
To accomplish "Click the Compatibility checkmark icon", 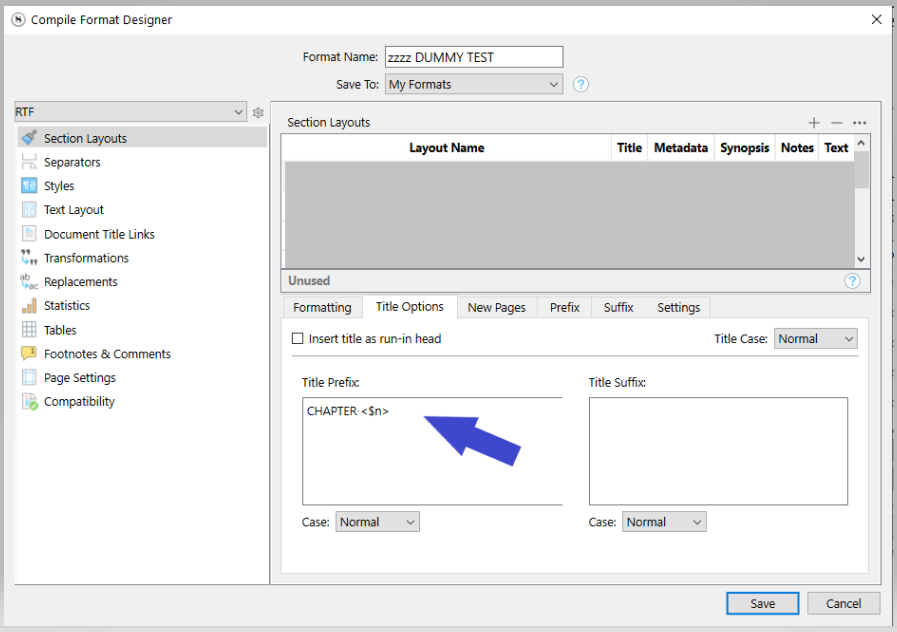I will (29, 402).
